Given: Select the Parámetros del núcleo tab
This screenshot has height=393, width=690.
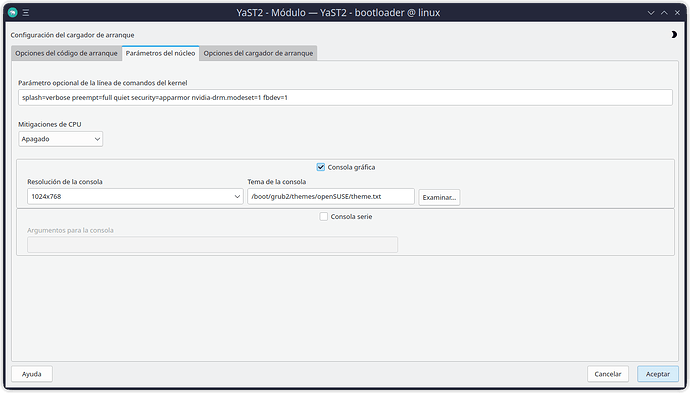Looking at the screenshot, I should 161,53.
